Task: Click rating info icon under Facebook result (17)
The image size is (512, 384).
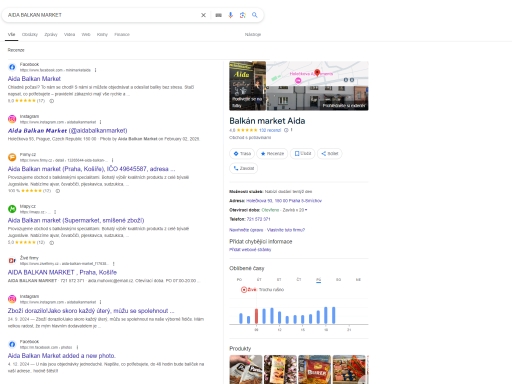Action: click(52, 101)
